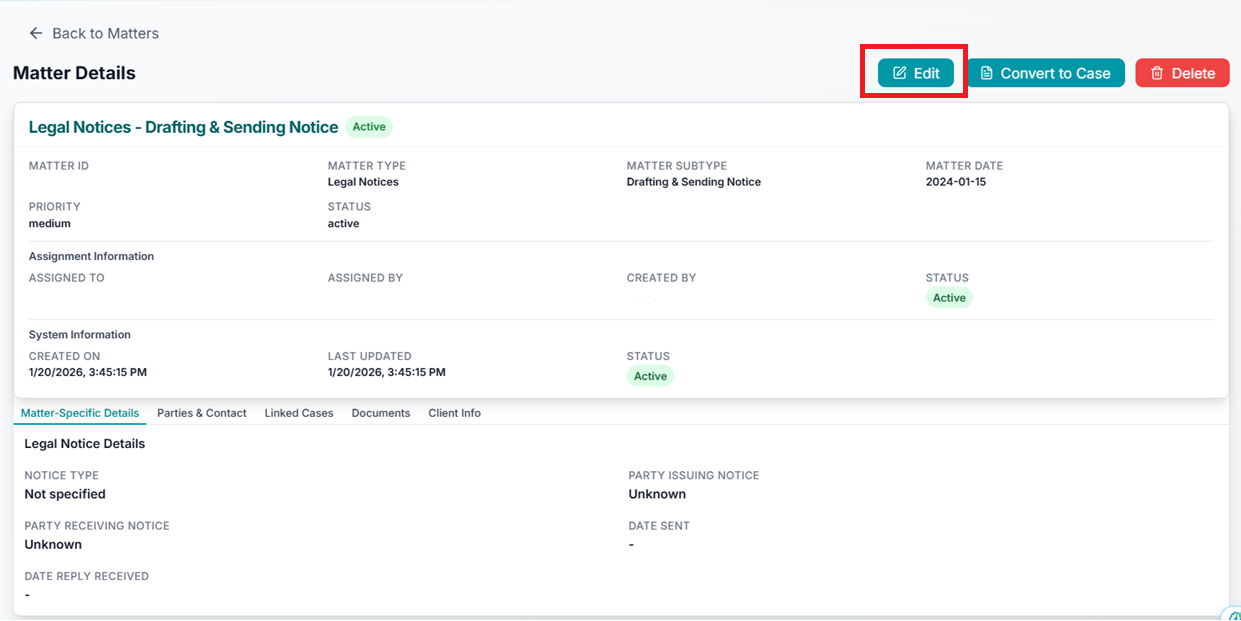
Task: Click the Active badge beside the matter title
Action: pos(369,127)
